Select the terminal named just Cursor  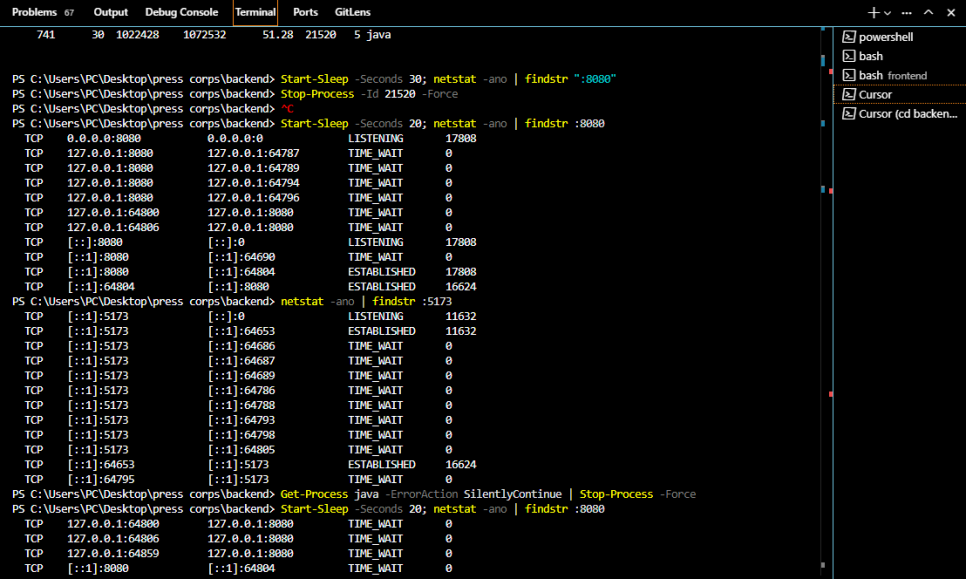(x=899, y=94)
